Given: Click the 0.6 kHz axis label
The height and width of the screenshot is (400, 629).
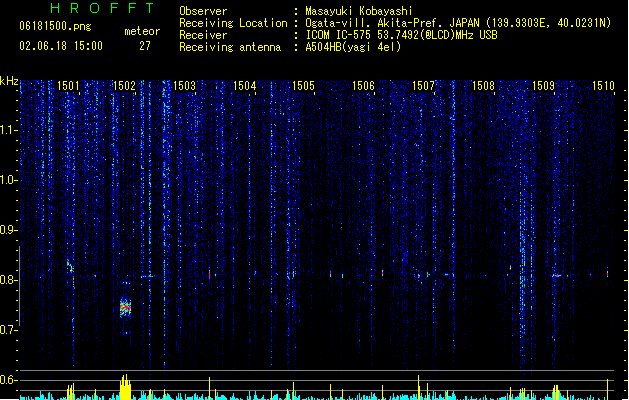Looking at the screenshot, I should (8, 380).
